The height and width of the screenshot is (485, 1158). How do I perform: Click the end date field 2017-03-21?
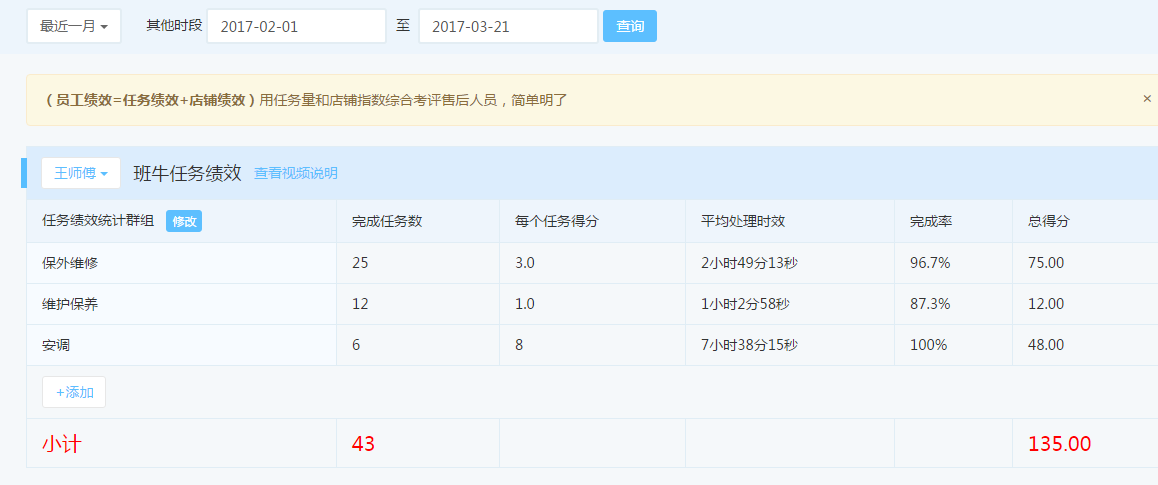tap(508, 26)
